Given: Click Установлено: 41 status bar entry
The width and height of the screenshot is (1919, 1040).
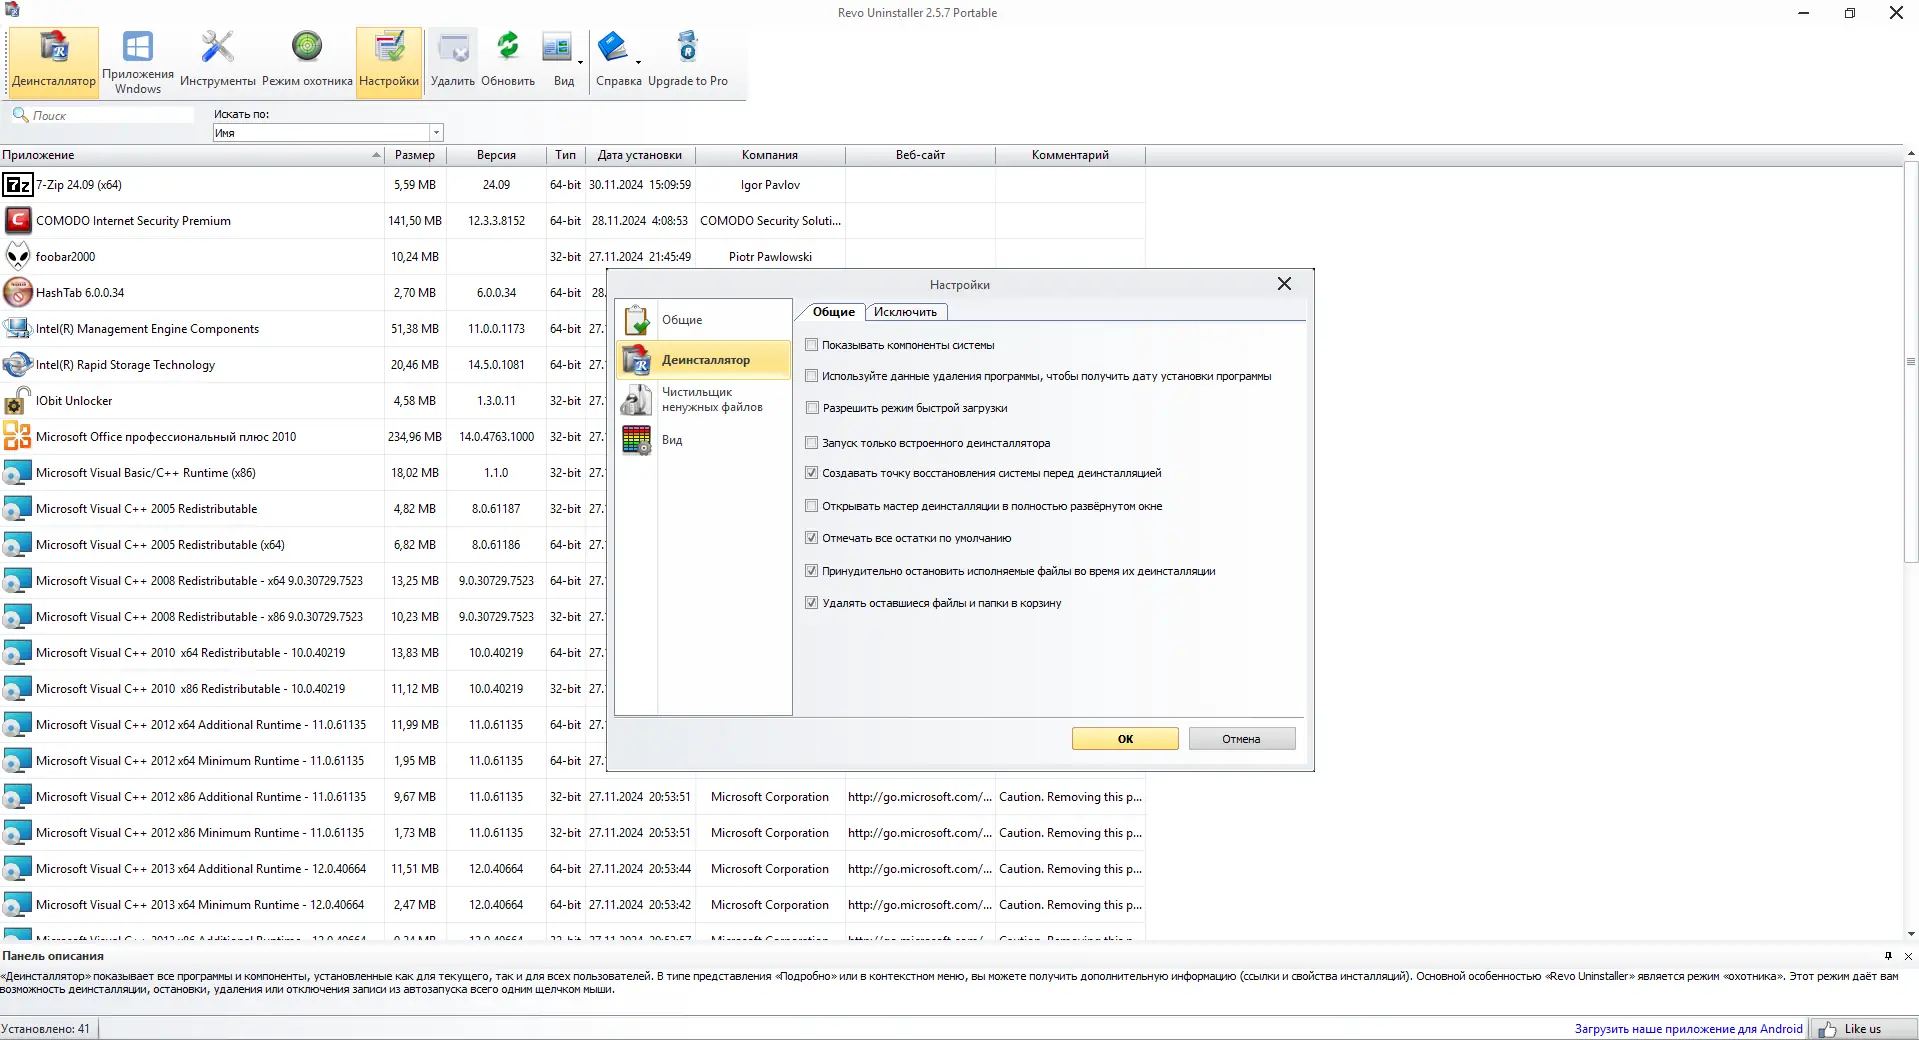Looking at the screenshot, I should pyautogui.click(x=46, y=1029).
